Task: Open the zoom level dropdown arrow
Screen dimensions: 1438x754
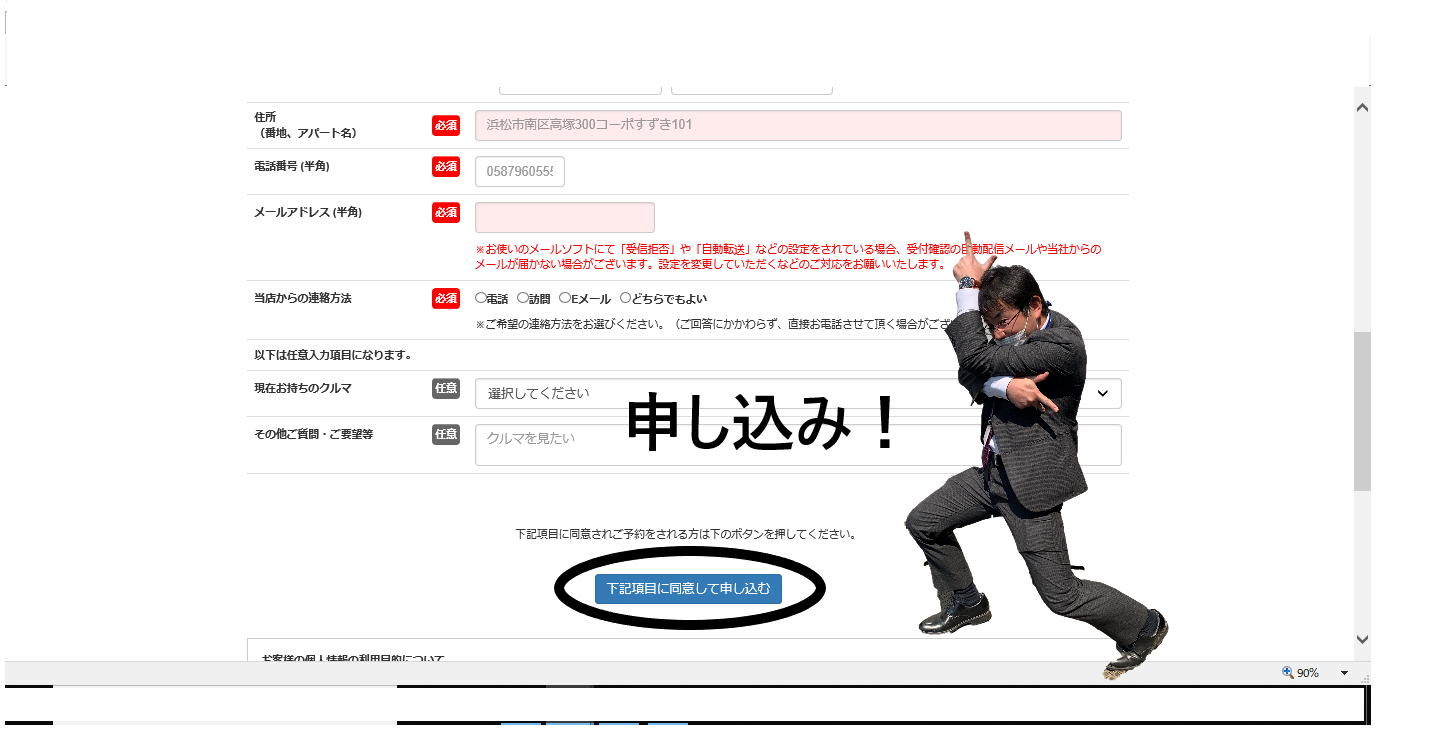Action: coord(1344,673)
